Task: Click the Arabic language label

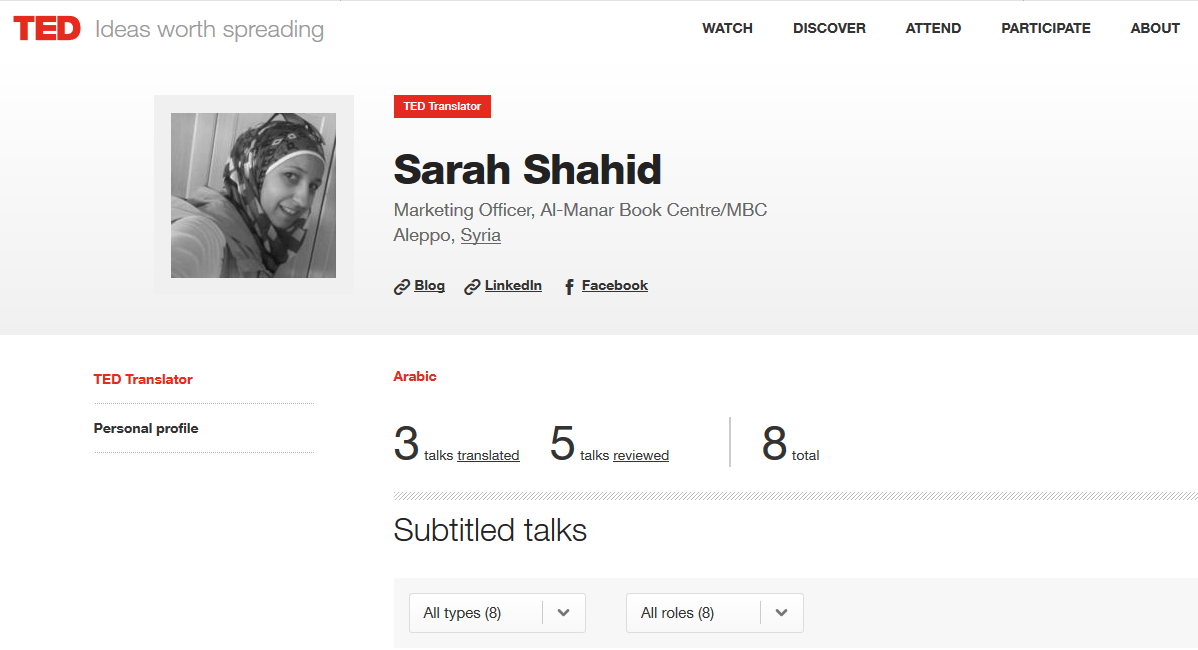Action: pyautogui.click(x=415, y=377)
